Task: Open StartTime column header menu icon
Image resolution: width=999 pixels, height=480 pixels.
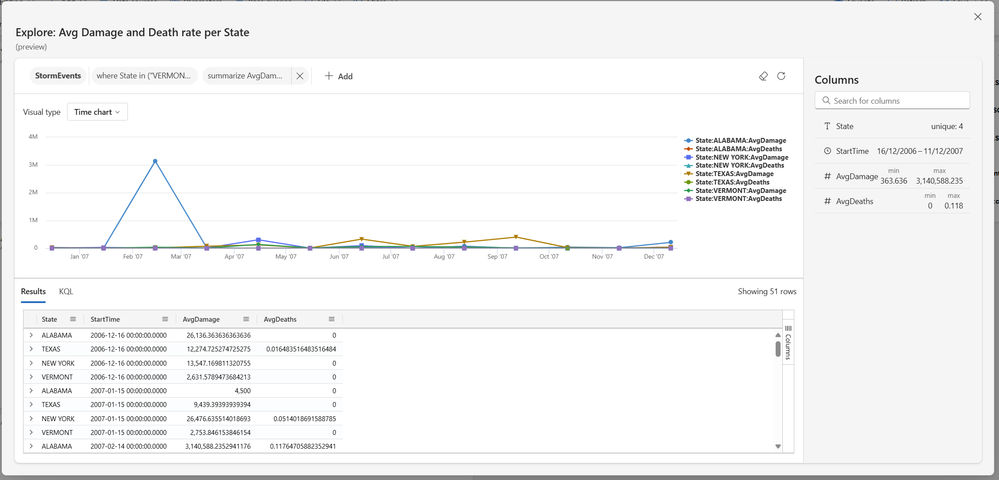Action: click(165, 319)
